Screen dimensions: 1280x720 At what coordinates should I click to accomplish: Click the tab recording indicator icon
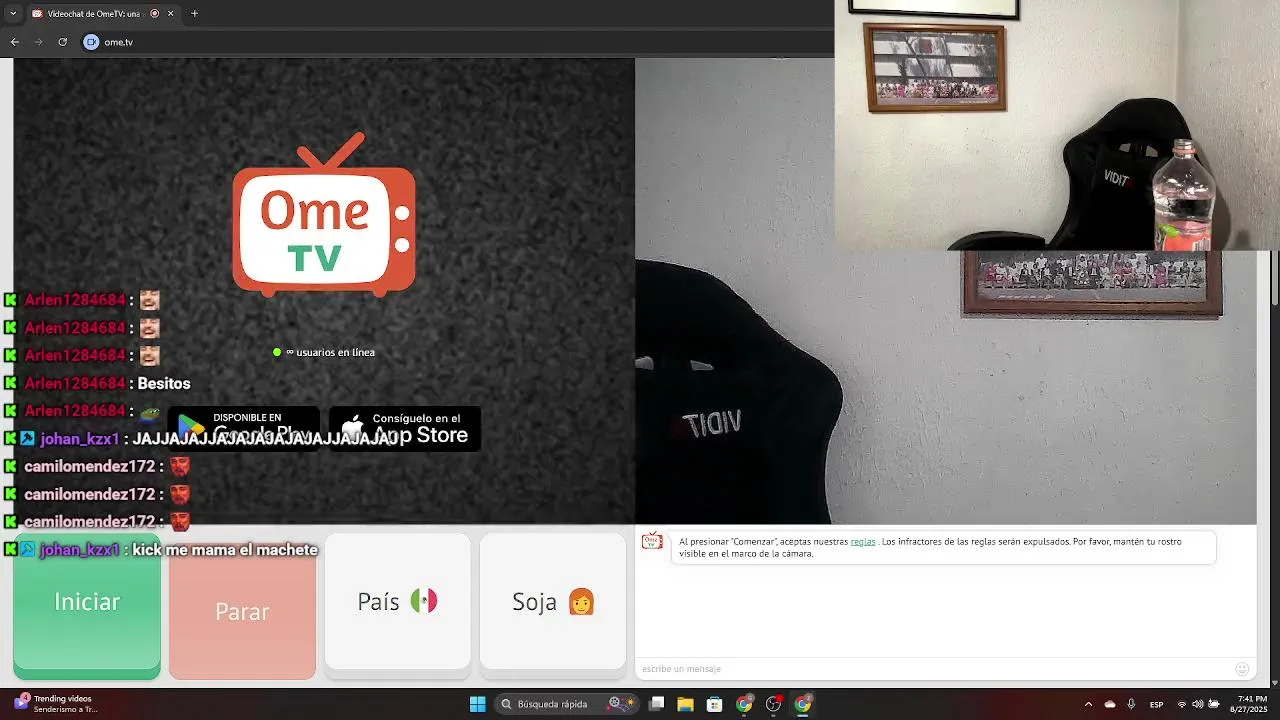[154, 14]
